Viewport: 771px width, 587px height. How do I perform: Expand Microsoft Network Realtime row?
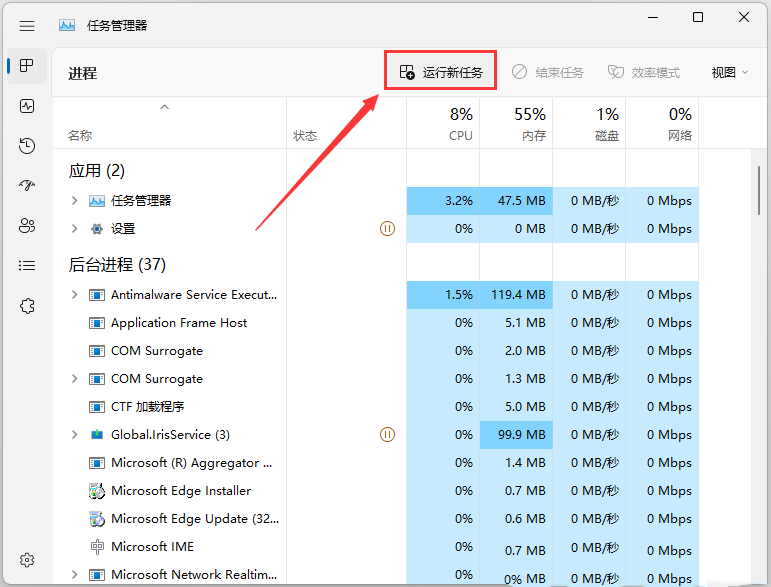tap(74, 574)
